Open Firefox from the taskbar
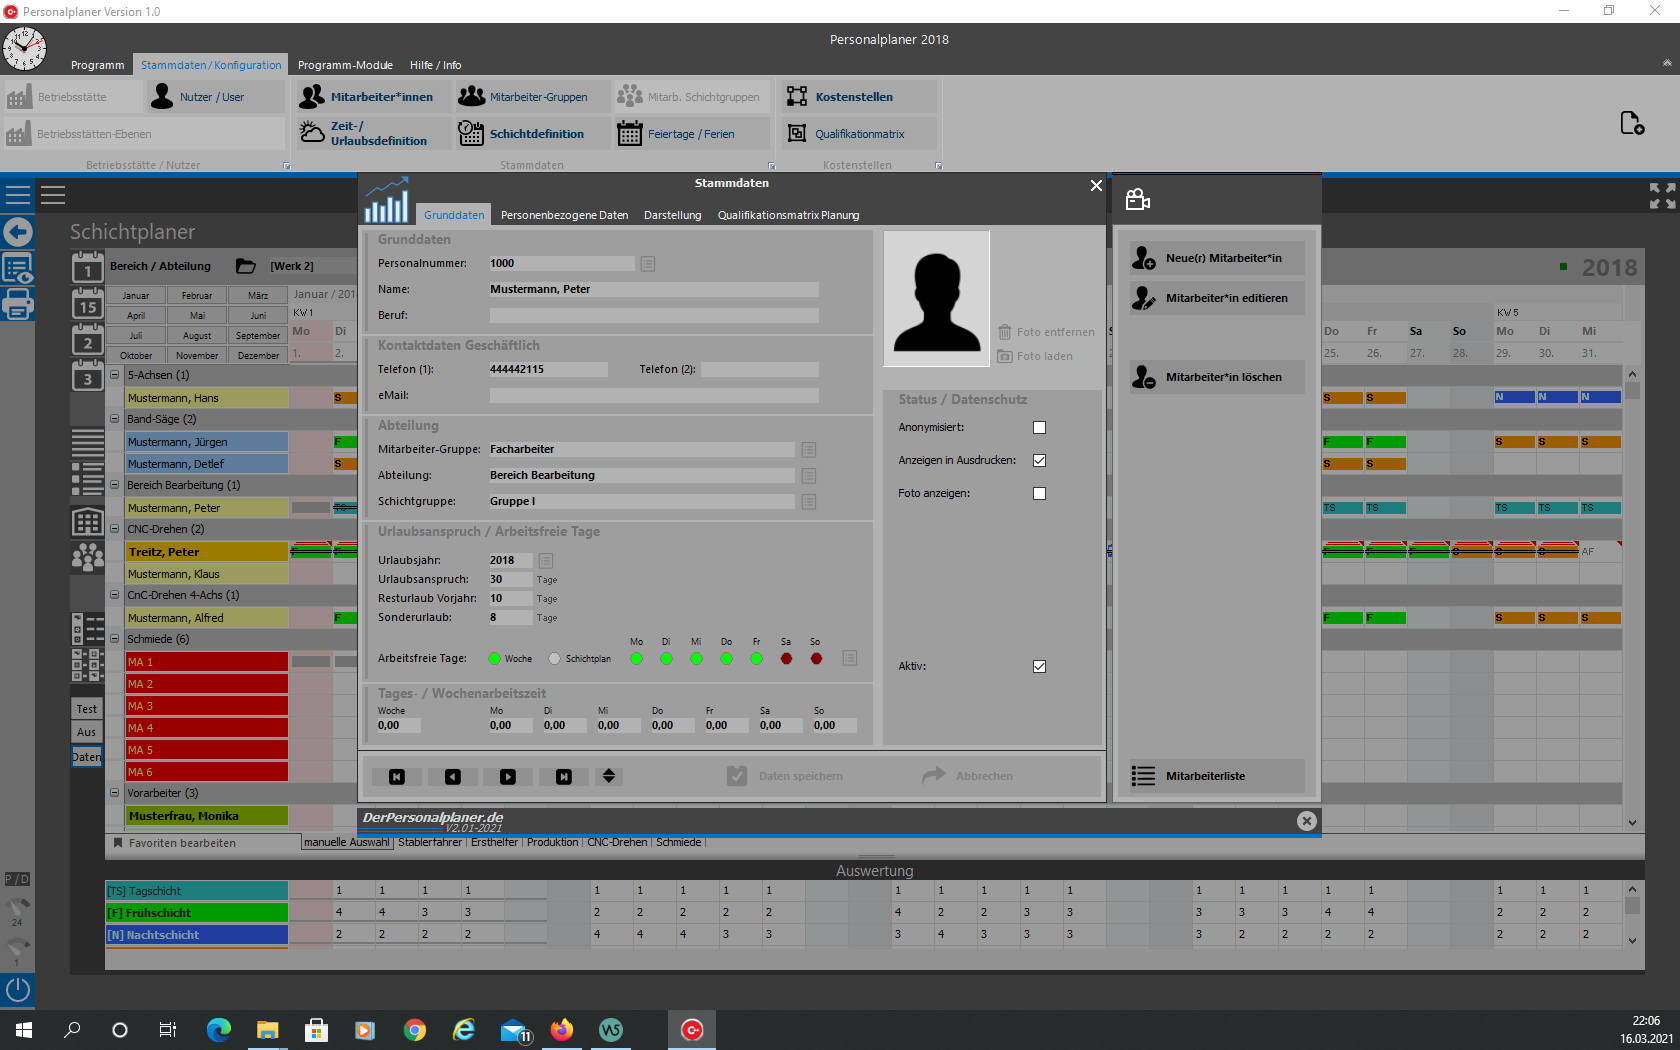The image size is (1680, 1050). [562, 1029]
